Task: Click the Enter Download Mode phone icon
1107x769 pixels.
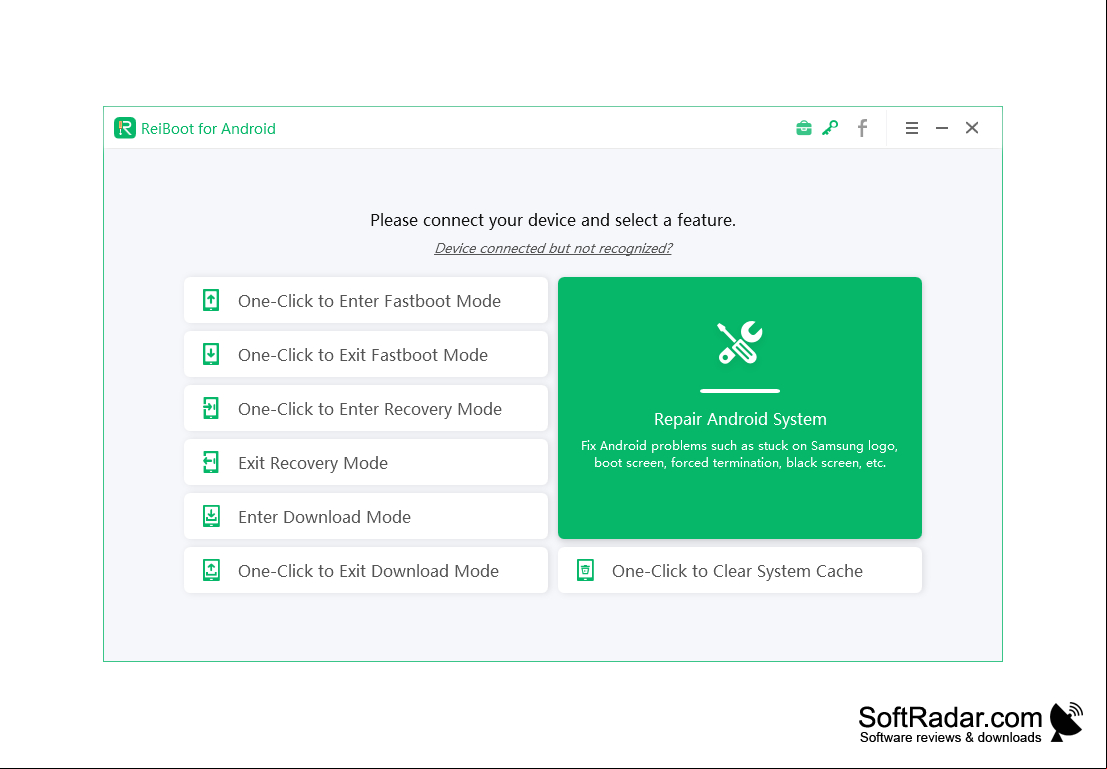Action: point(211,516)
